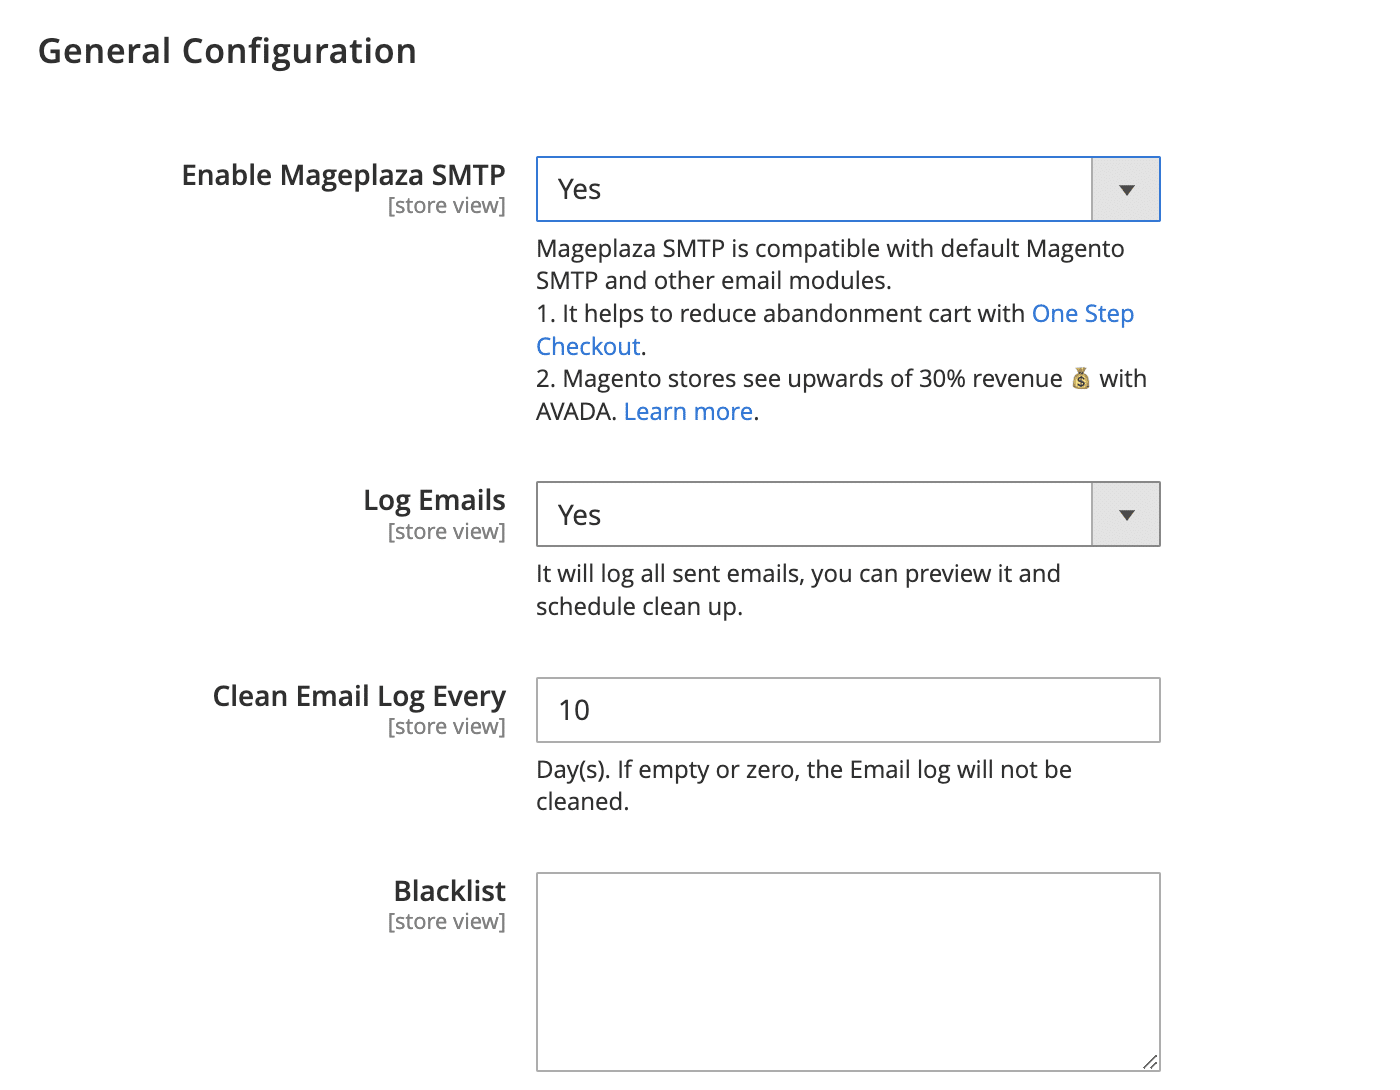1400x1090 pixels.
Task: Click the Clean Email Log Every input showing 10
Action: pos(848,710)
